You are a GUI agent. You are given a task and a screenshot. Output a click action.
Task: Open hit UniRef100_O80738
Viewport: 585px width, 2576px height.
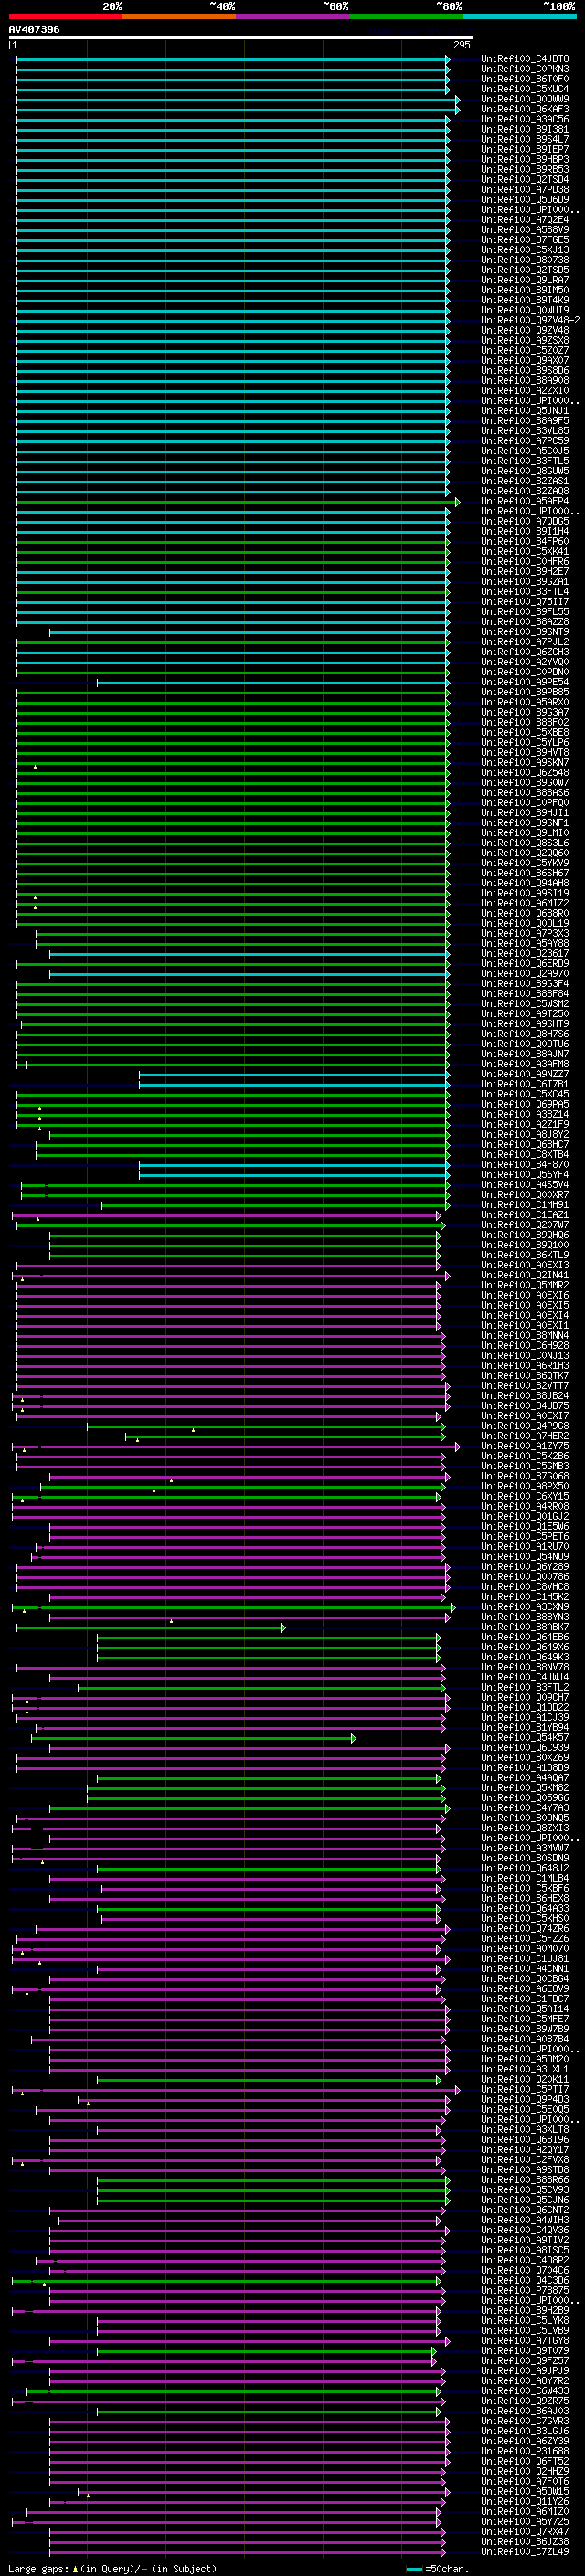pos(525,260)
